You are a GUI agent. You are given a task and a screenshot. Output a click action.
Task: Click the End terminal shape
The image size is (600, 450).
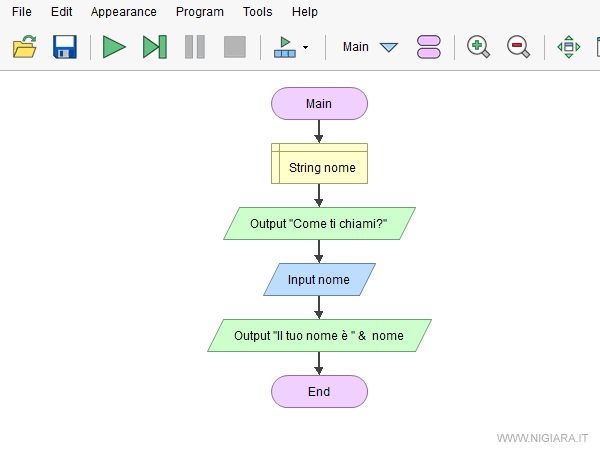tap(319, 391)
